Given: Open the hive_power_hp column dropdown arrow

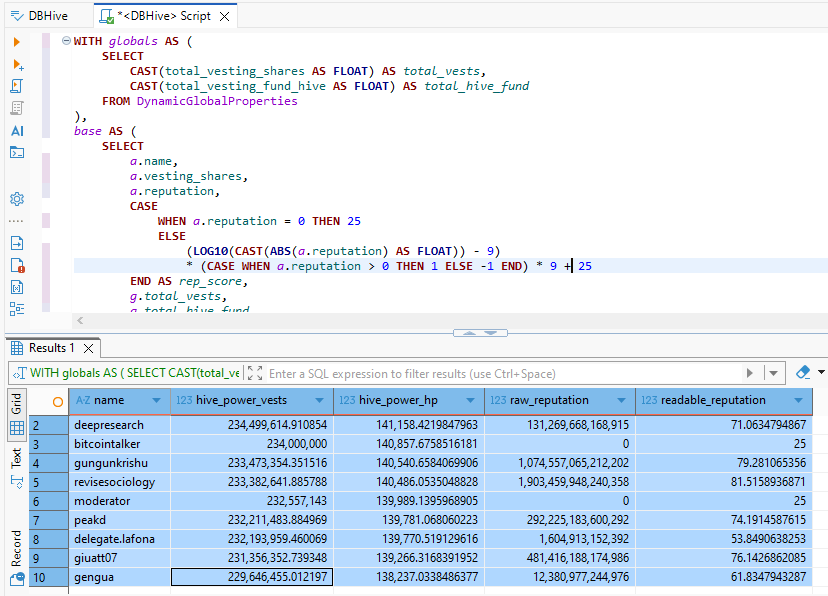Looking at the screenshot, I should 471,401.
